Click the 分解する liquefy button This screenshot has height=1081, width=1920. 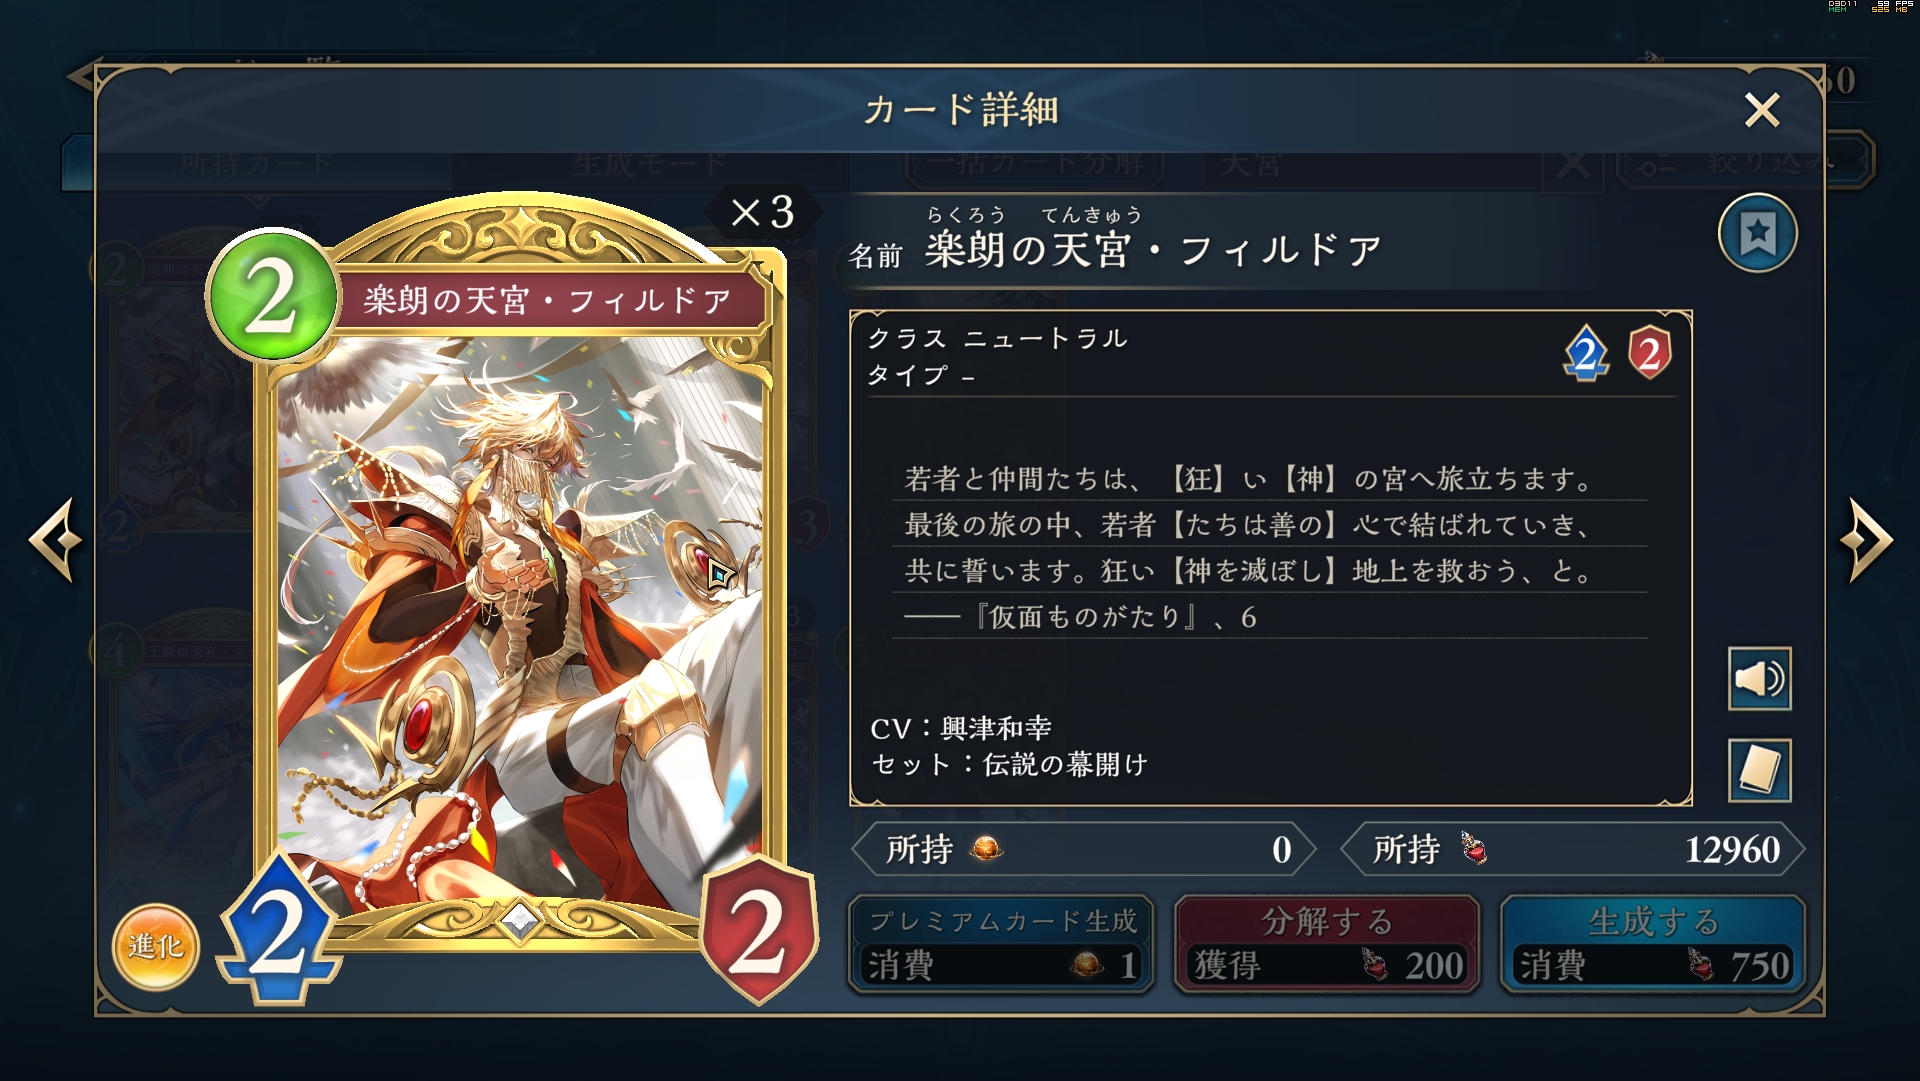coord(1326,944)
